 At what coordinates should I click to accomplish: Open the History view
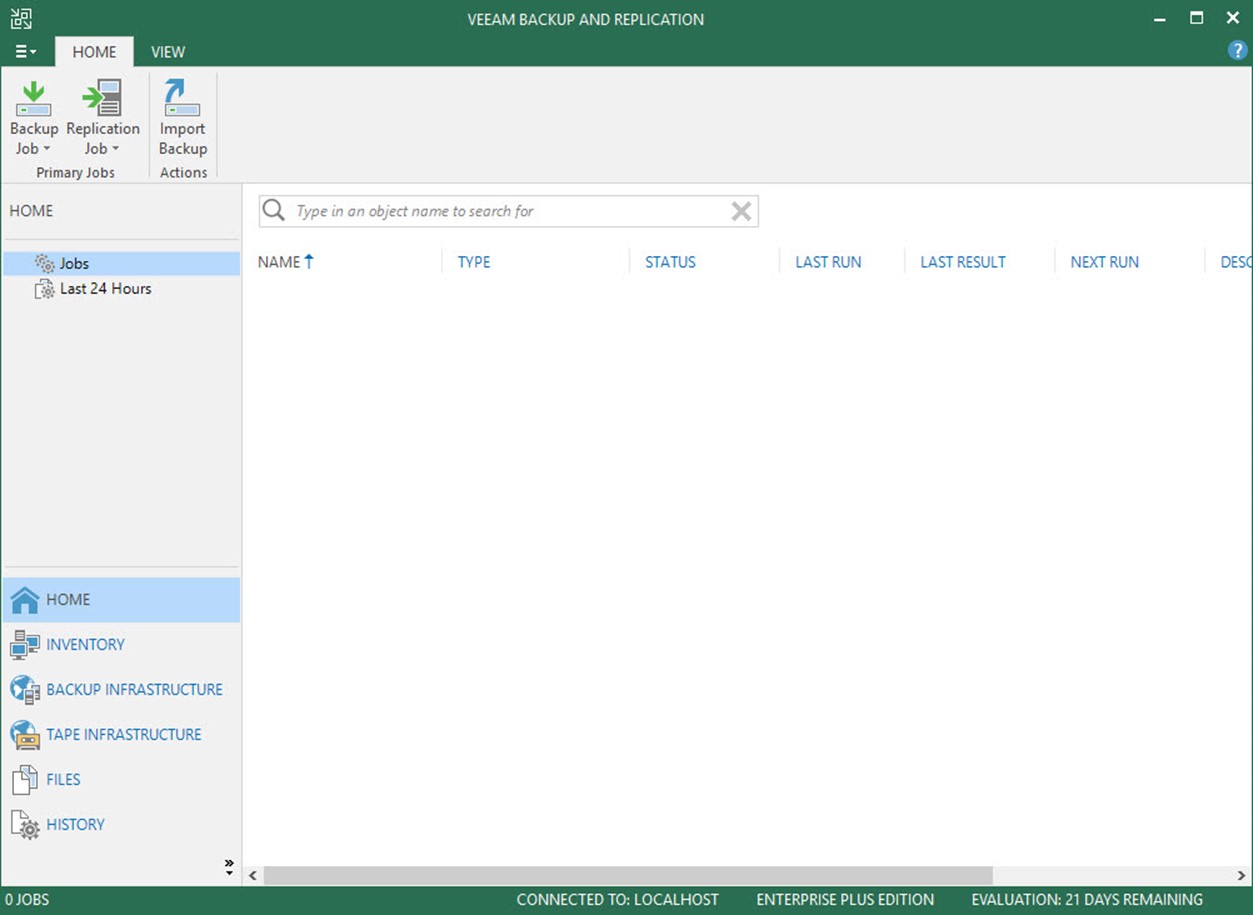[74, 825]
